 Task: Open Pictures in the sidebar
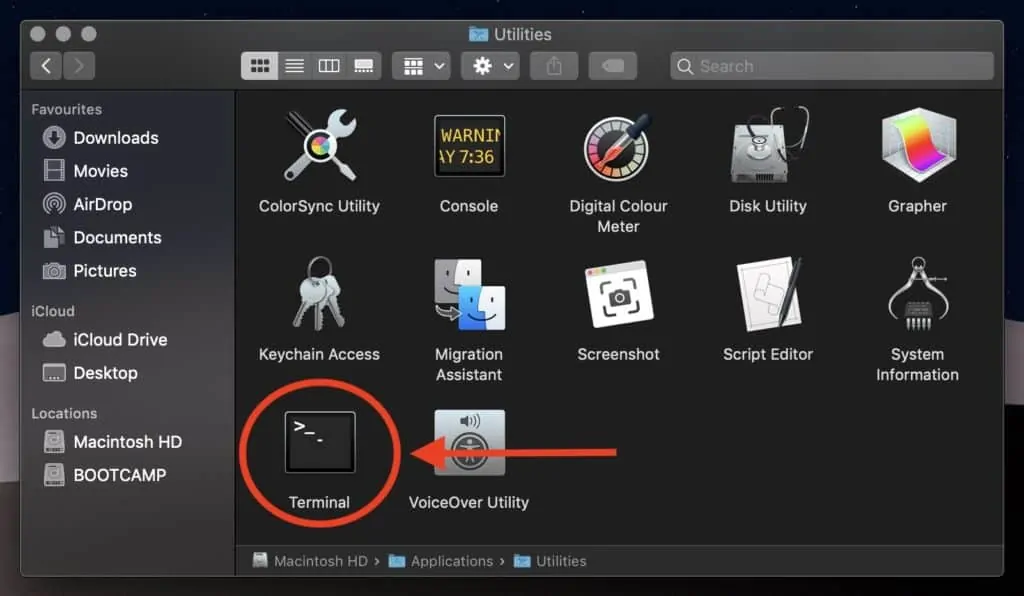(x=90, y=271)
